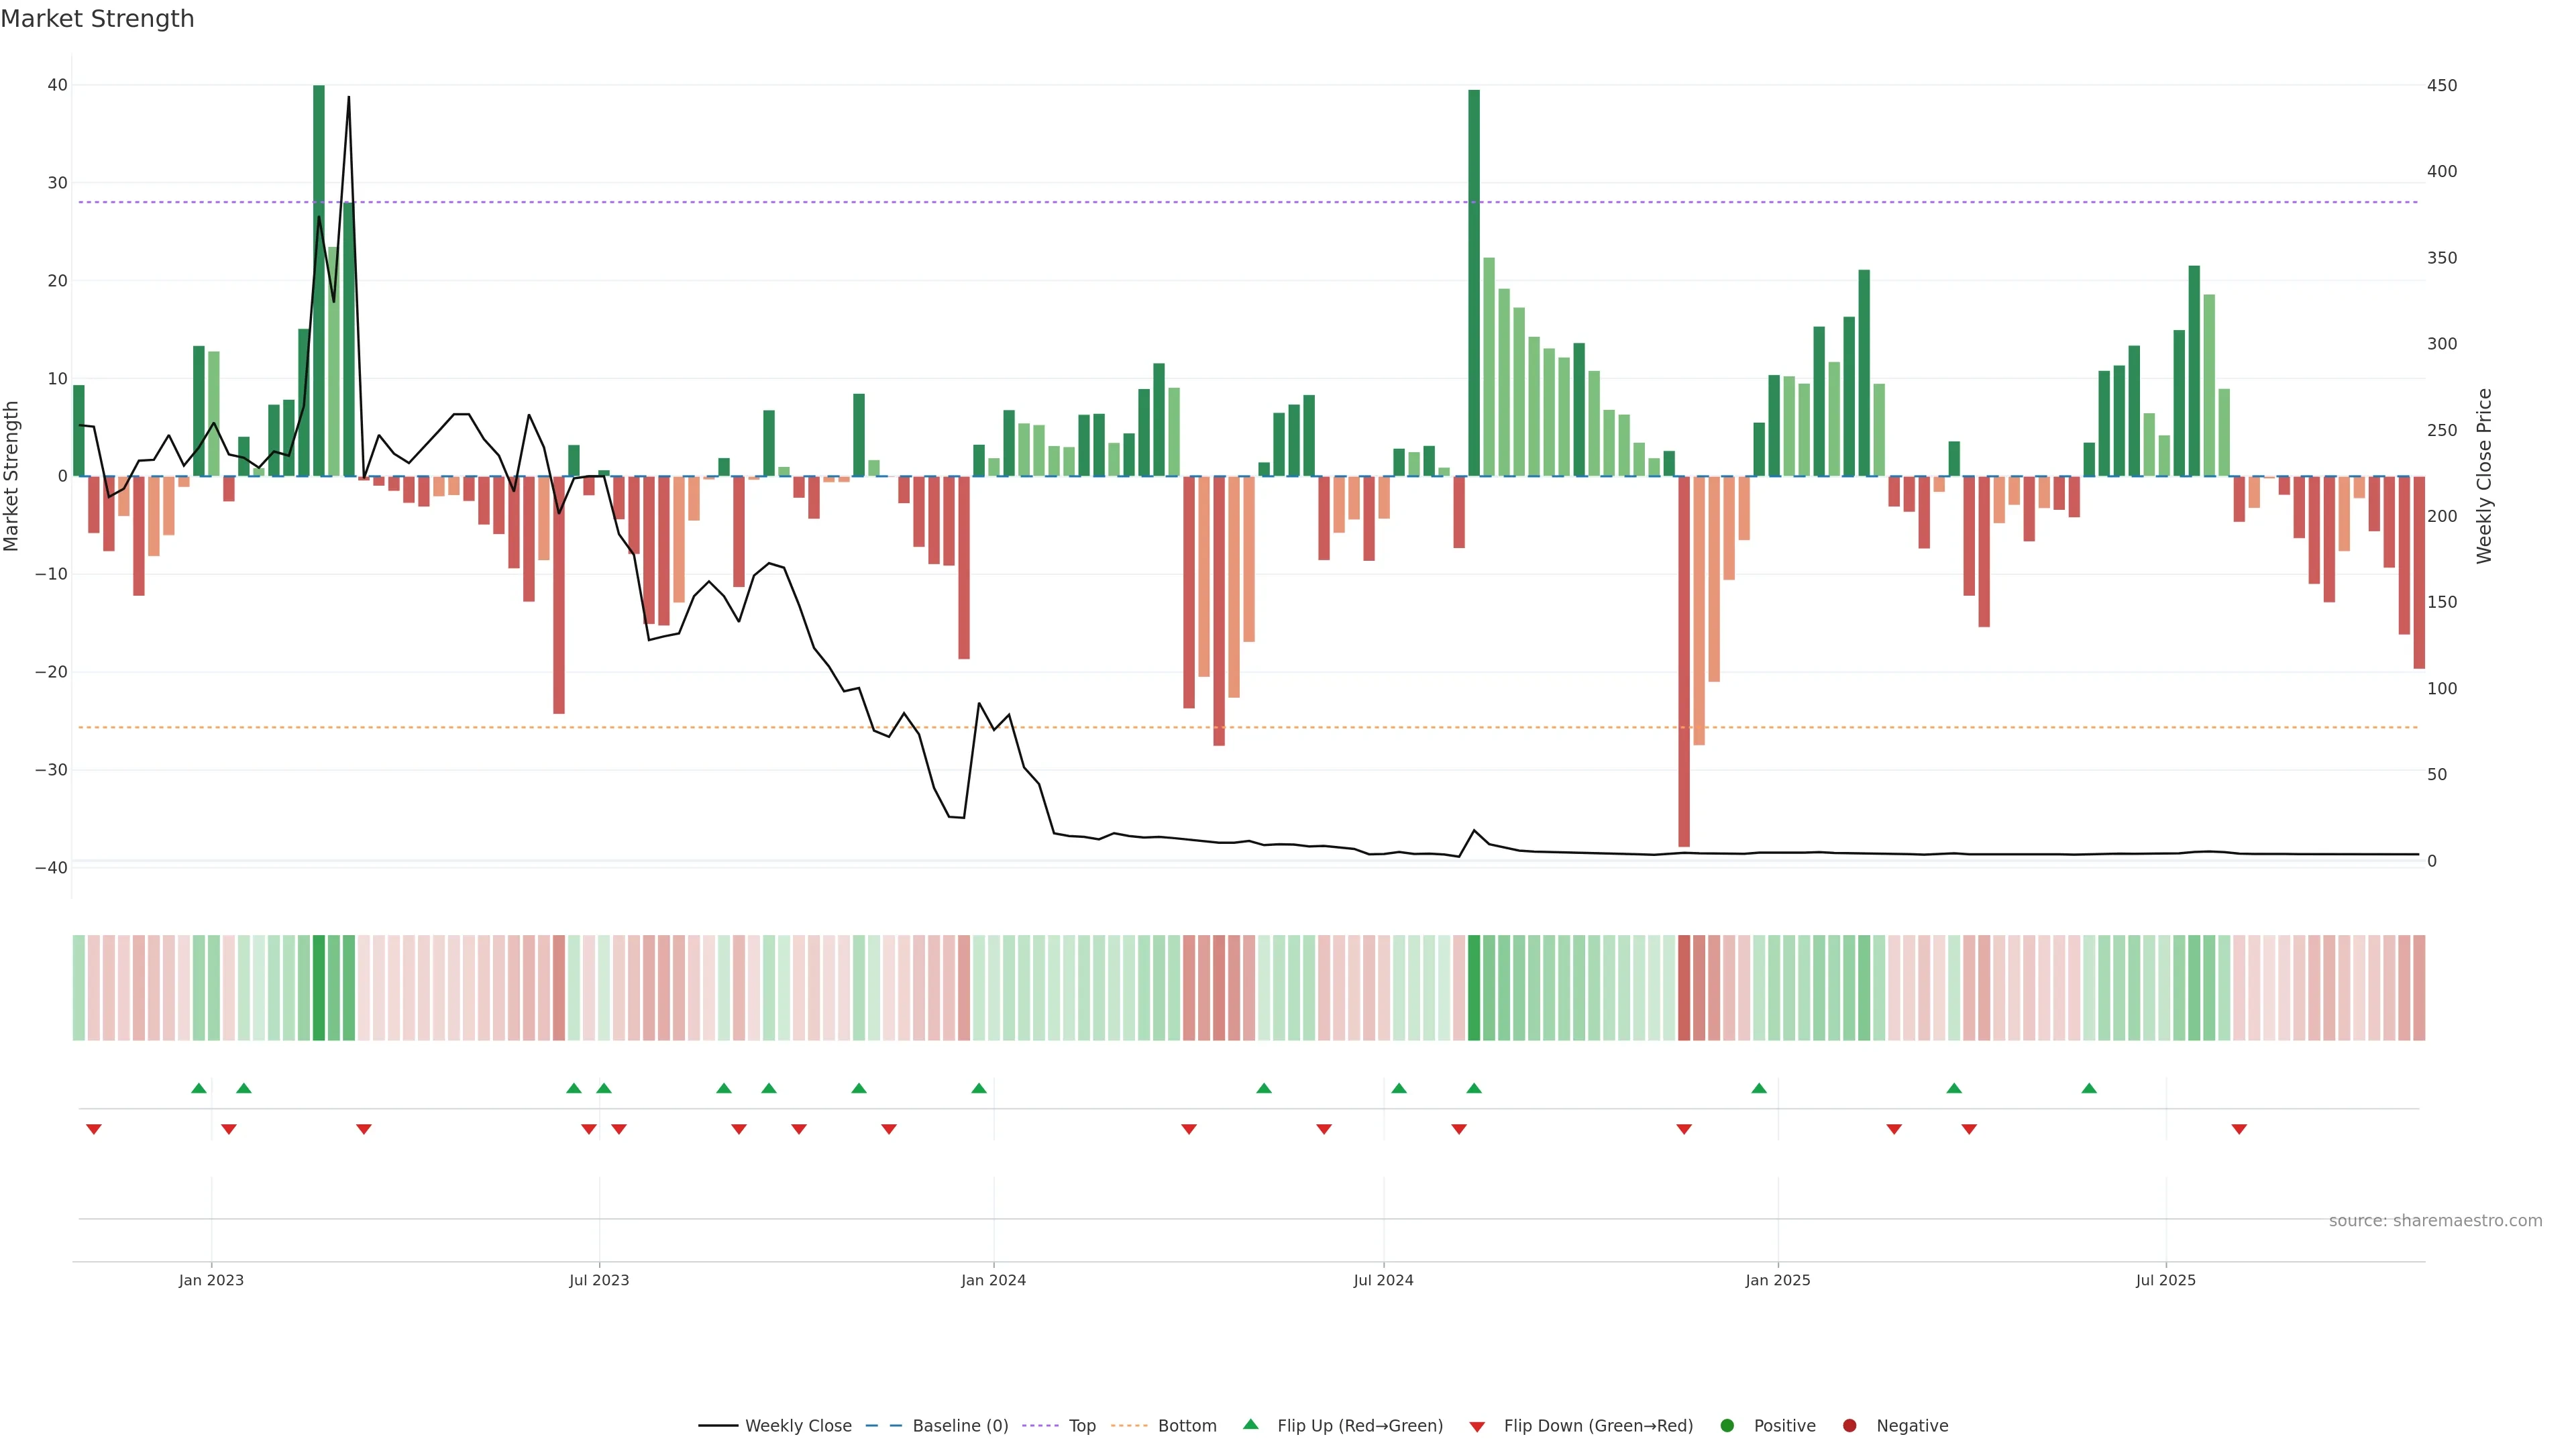The image size is (2576, 1449).
Task: Click the Weekly Close Price axis title
Action: click(x=2485, y=476)
